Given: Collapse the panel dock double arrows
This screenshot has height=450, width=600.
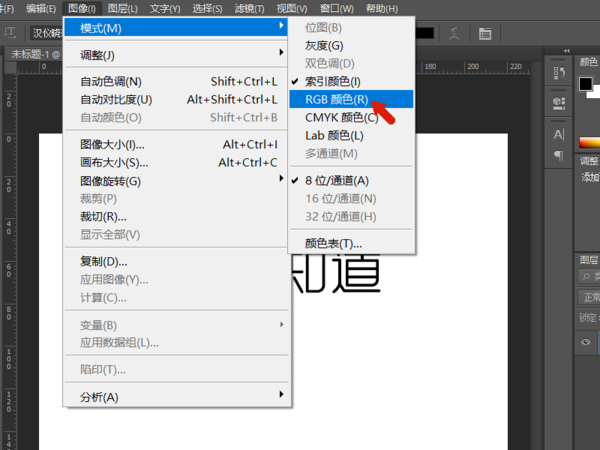Looking at the screenshot, I should tap(567, 51).
